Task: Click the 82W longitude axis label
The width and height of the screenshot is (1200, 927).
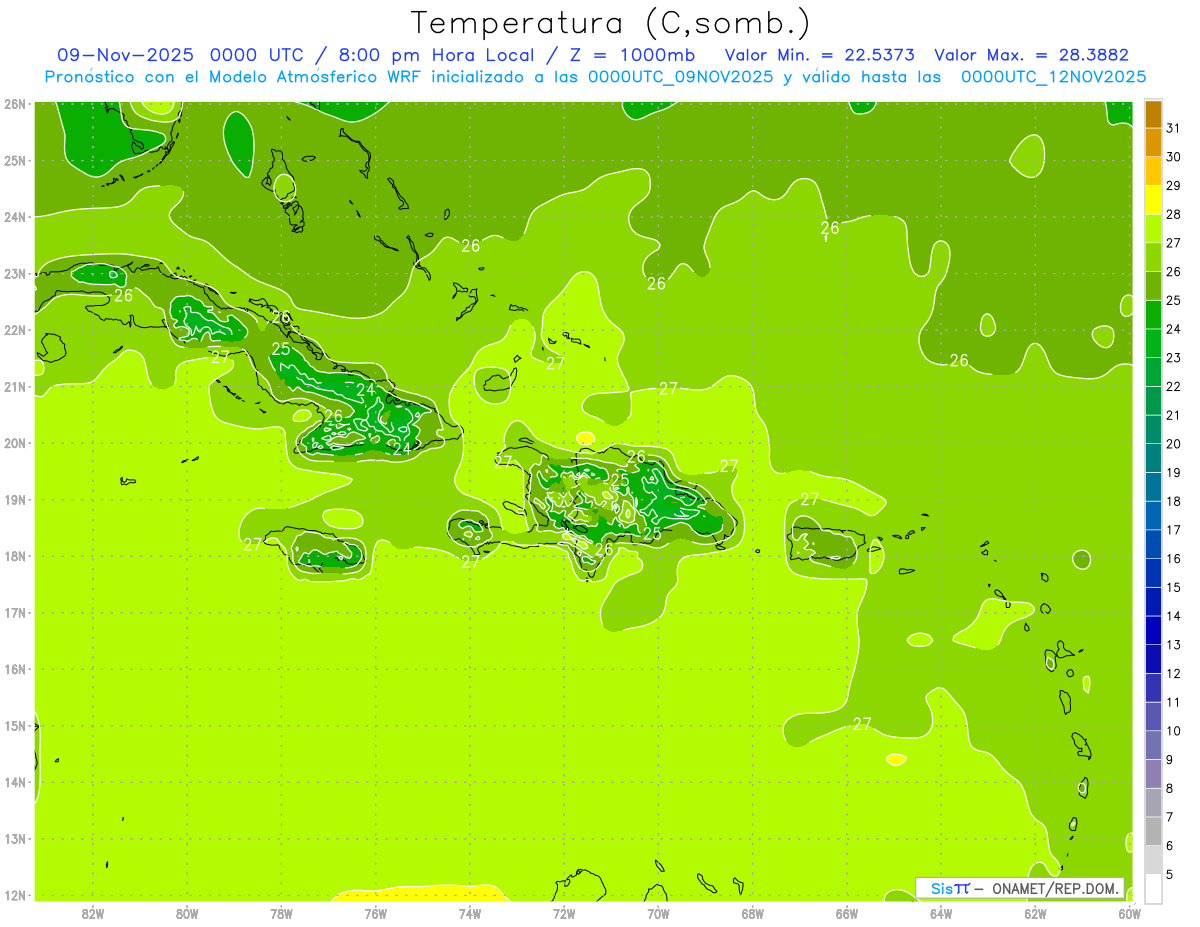Action: [x=93, y=913]
